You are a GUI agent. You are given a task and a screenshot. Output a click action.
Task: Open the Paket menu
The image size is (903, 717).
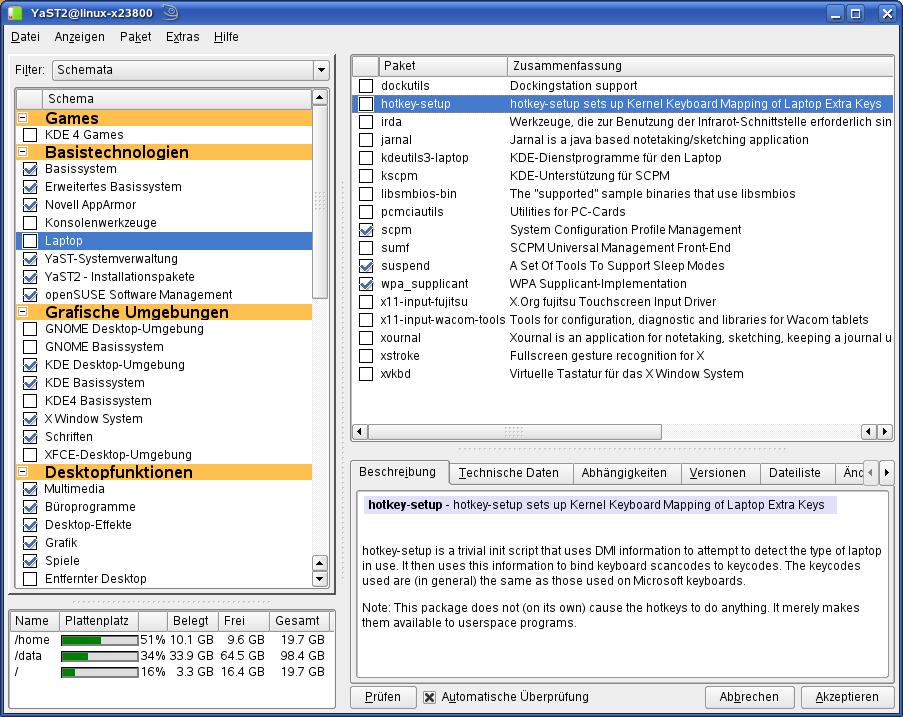pyautogui.click(x=135, y=37)
